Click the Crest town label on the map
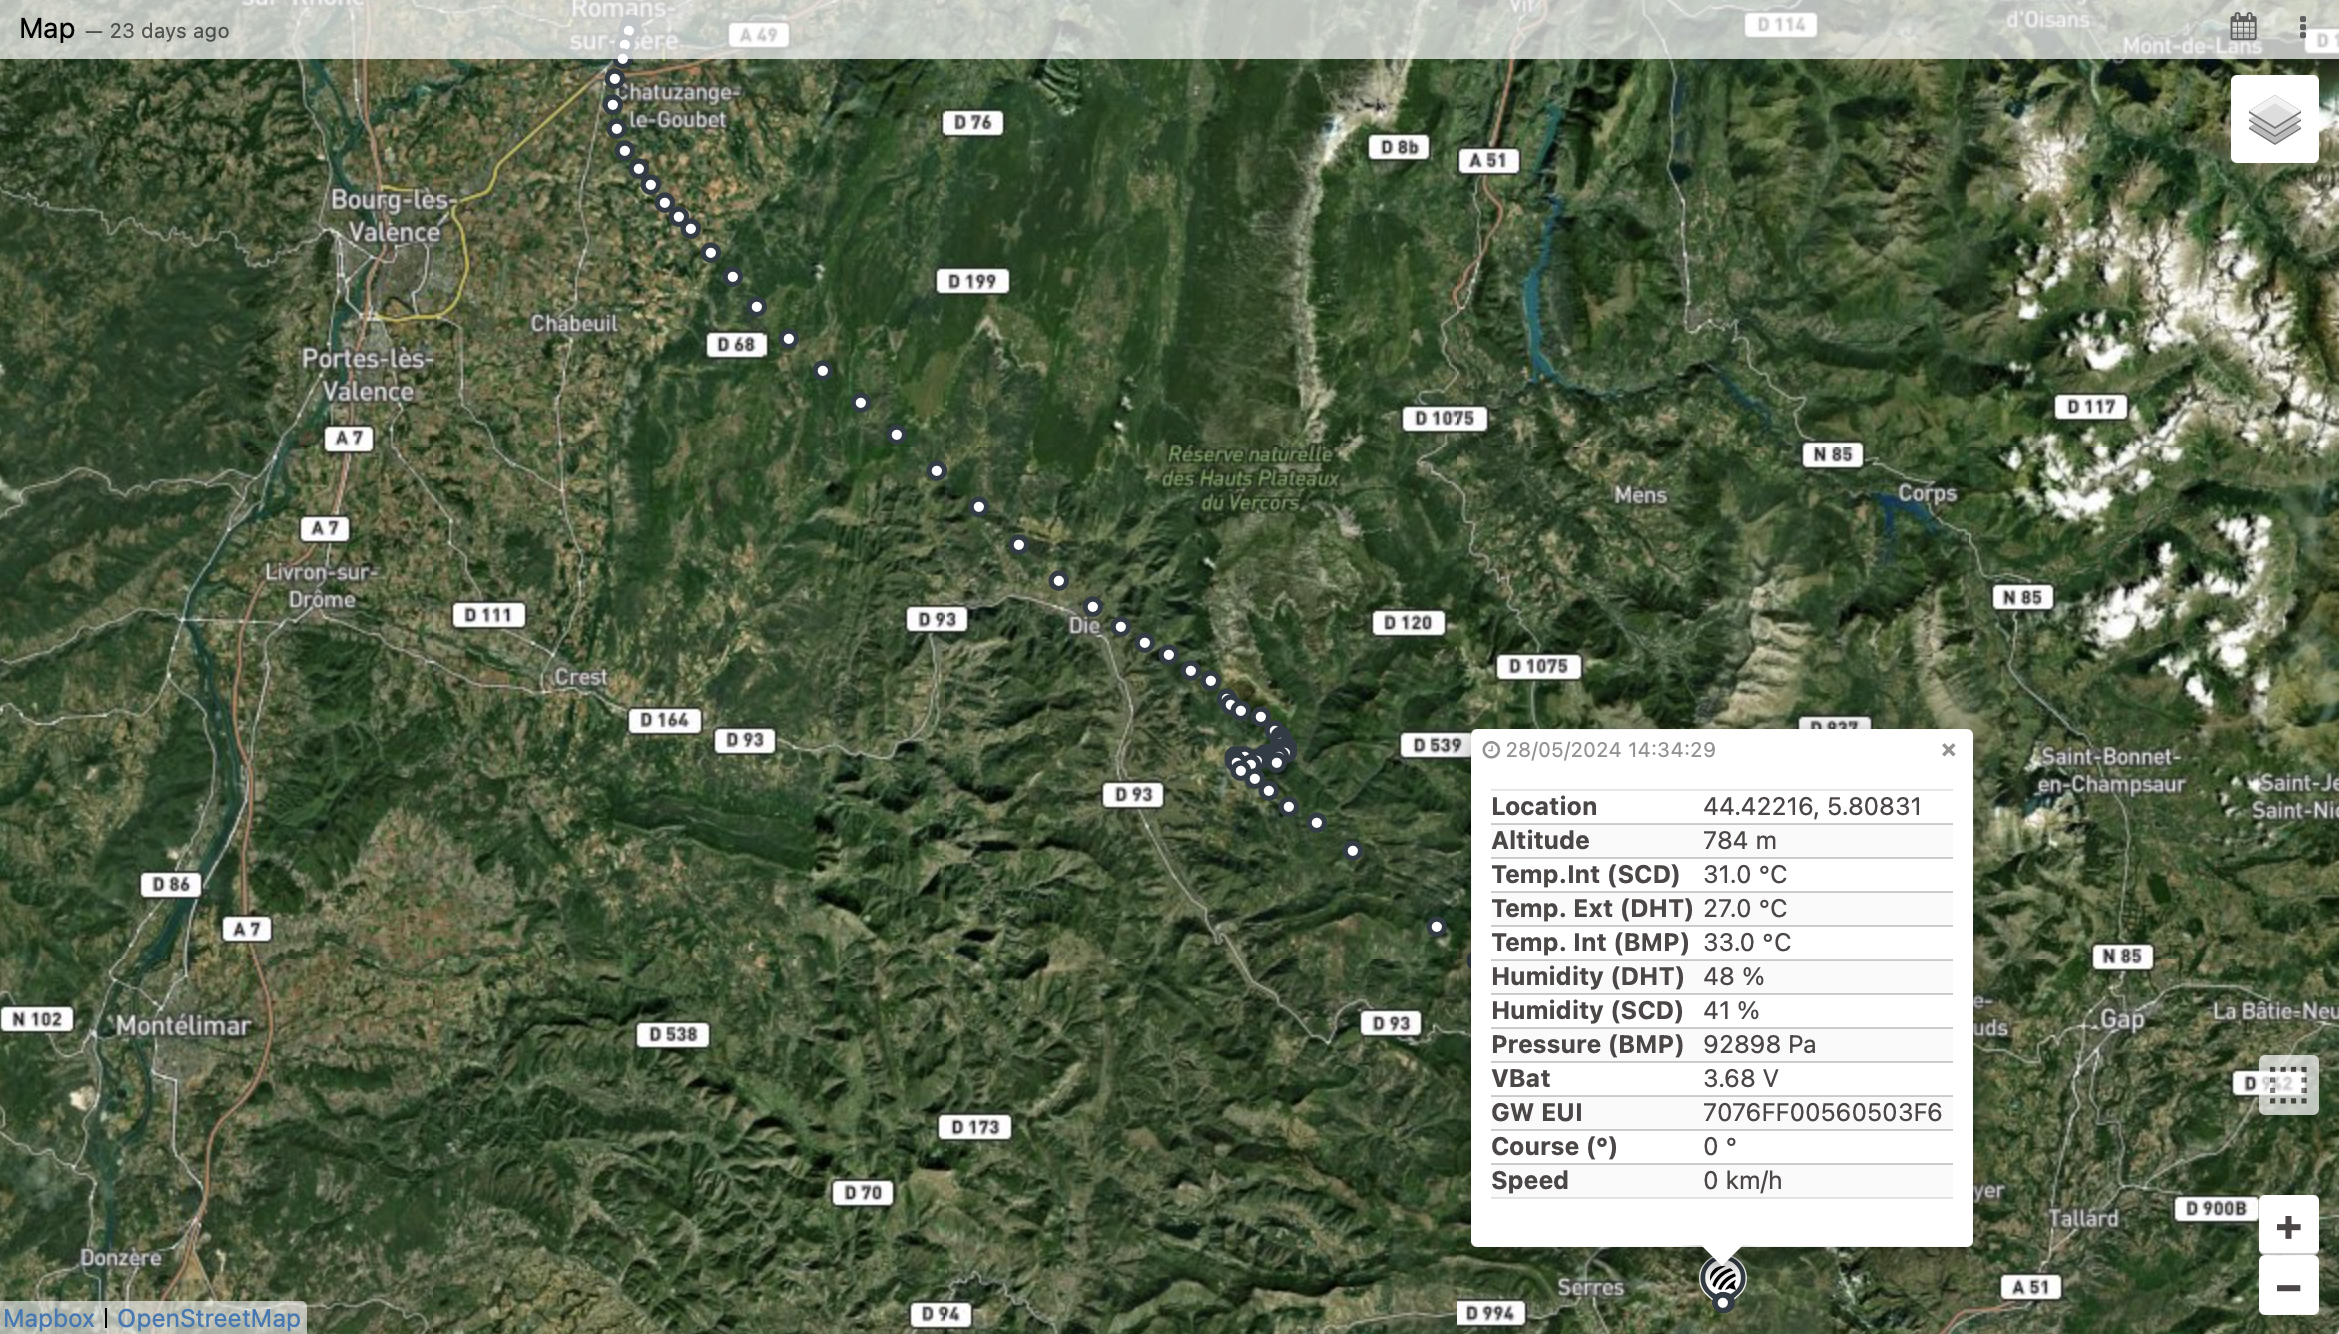Viewport: 2339px width, 1334px height. coord(580,677)
